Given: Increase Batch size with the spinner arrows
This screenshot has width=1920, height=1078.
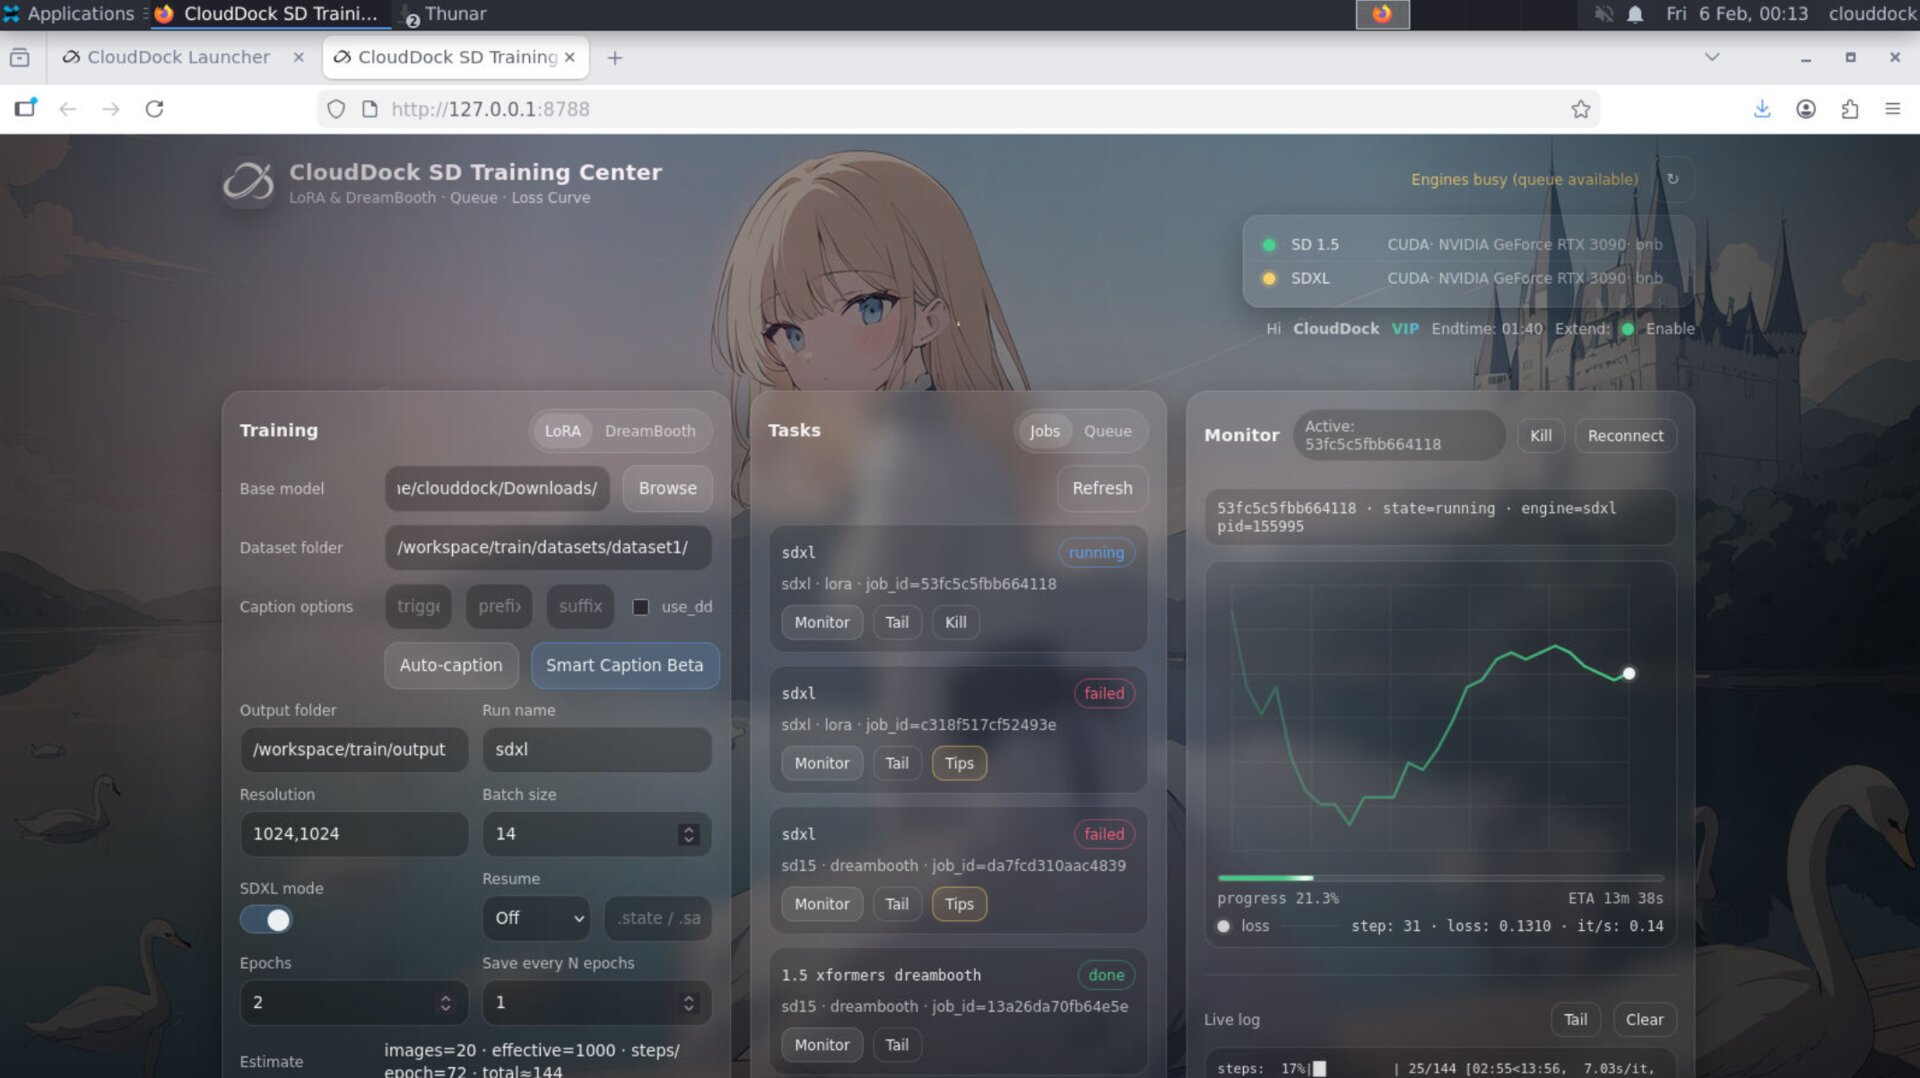Looking at the screenshot, I should [x=688, y=828].
